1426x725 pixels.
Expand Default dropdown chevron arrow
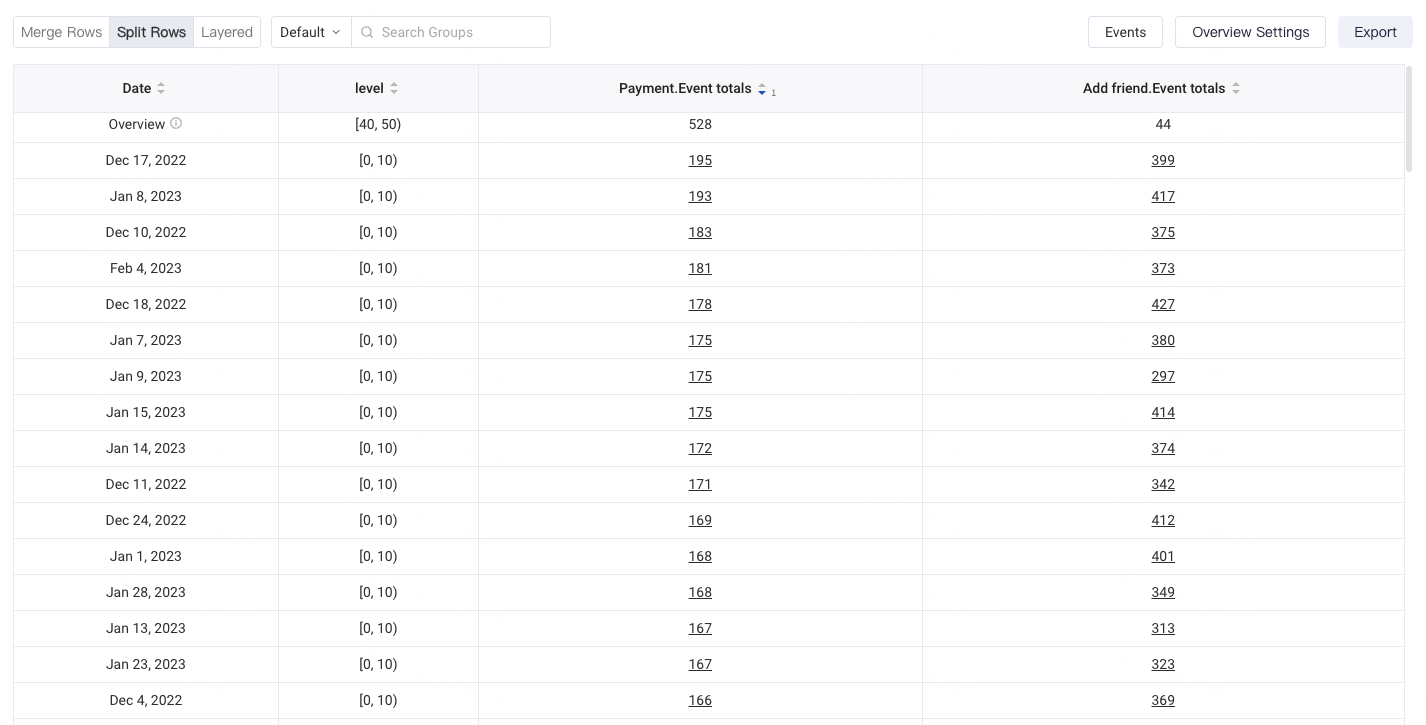pyautogui.click(x=336, y=32)
